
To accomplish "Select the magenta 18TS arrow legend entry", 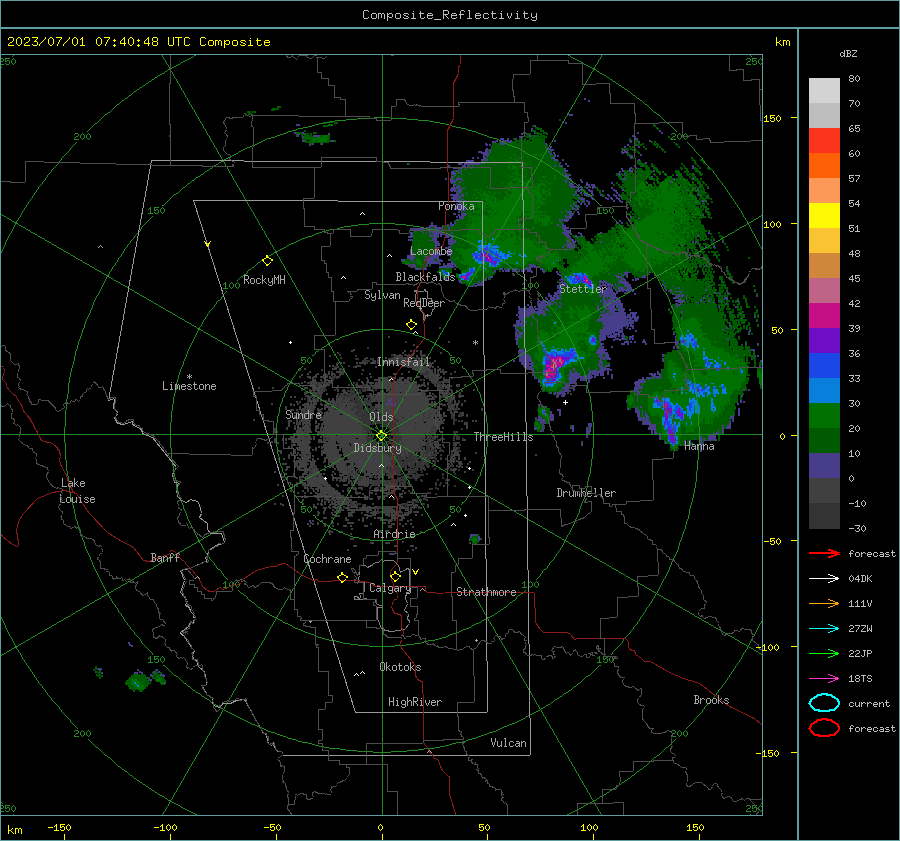I will coord(824,679).
